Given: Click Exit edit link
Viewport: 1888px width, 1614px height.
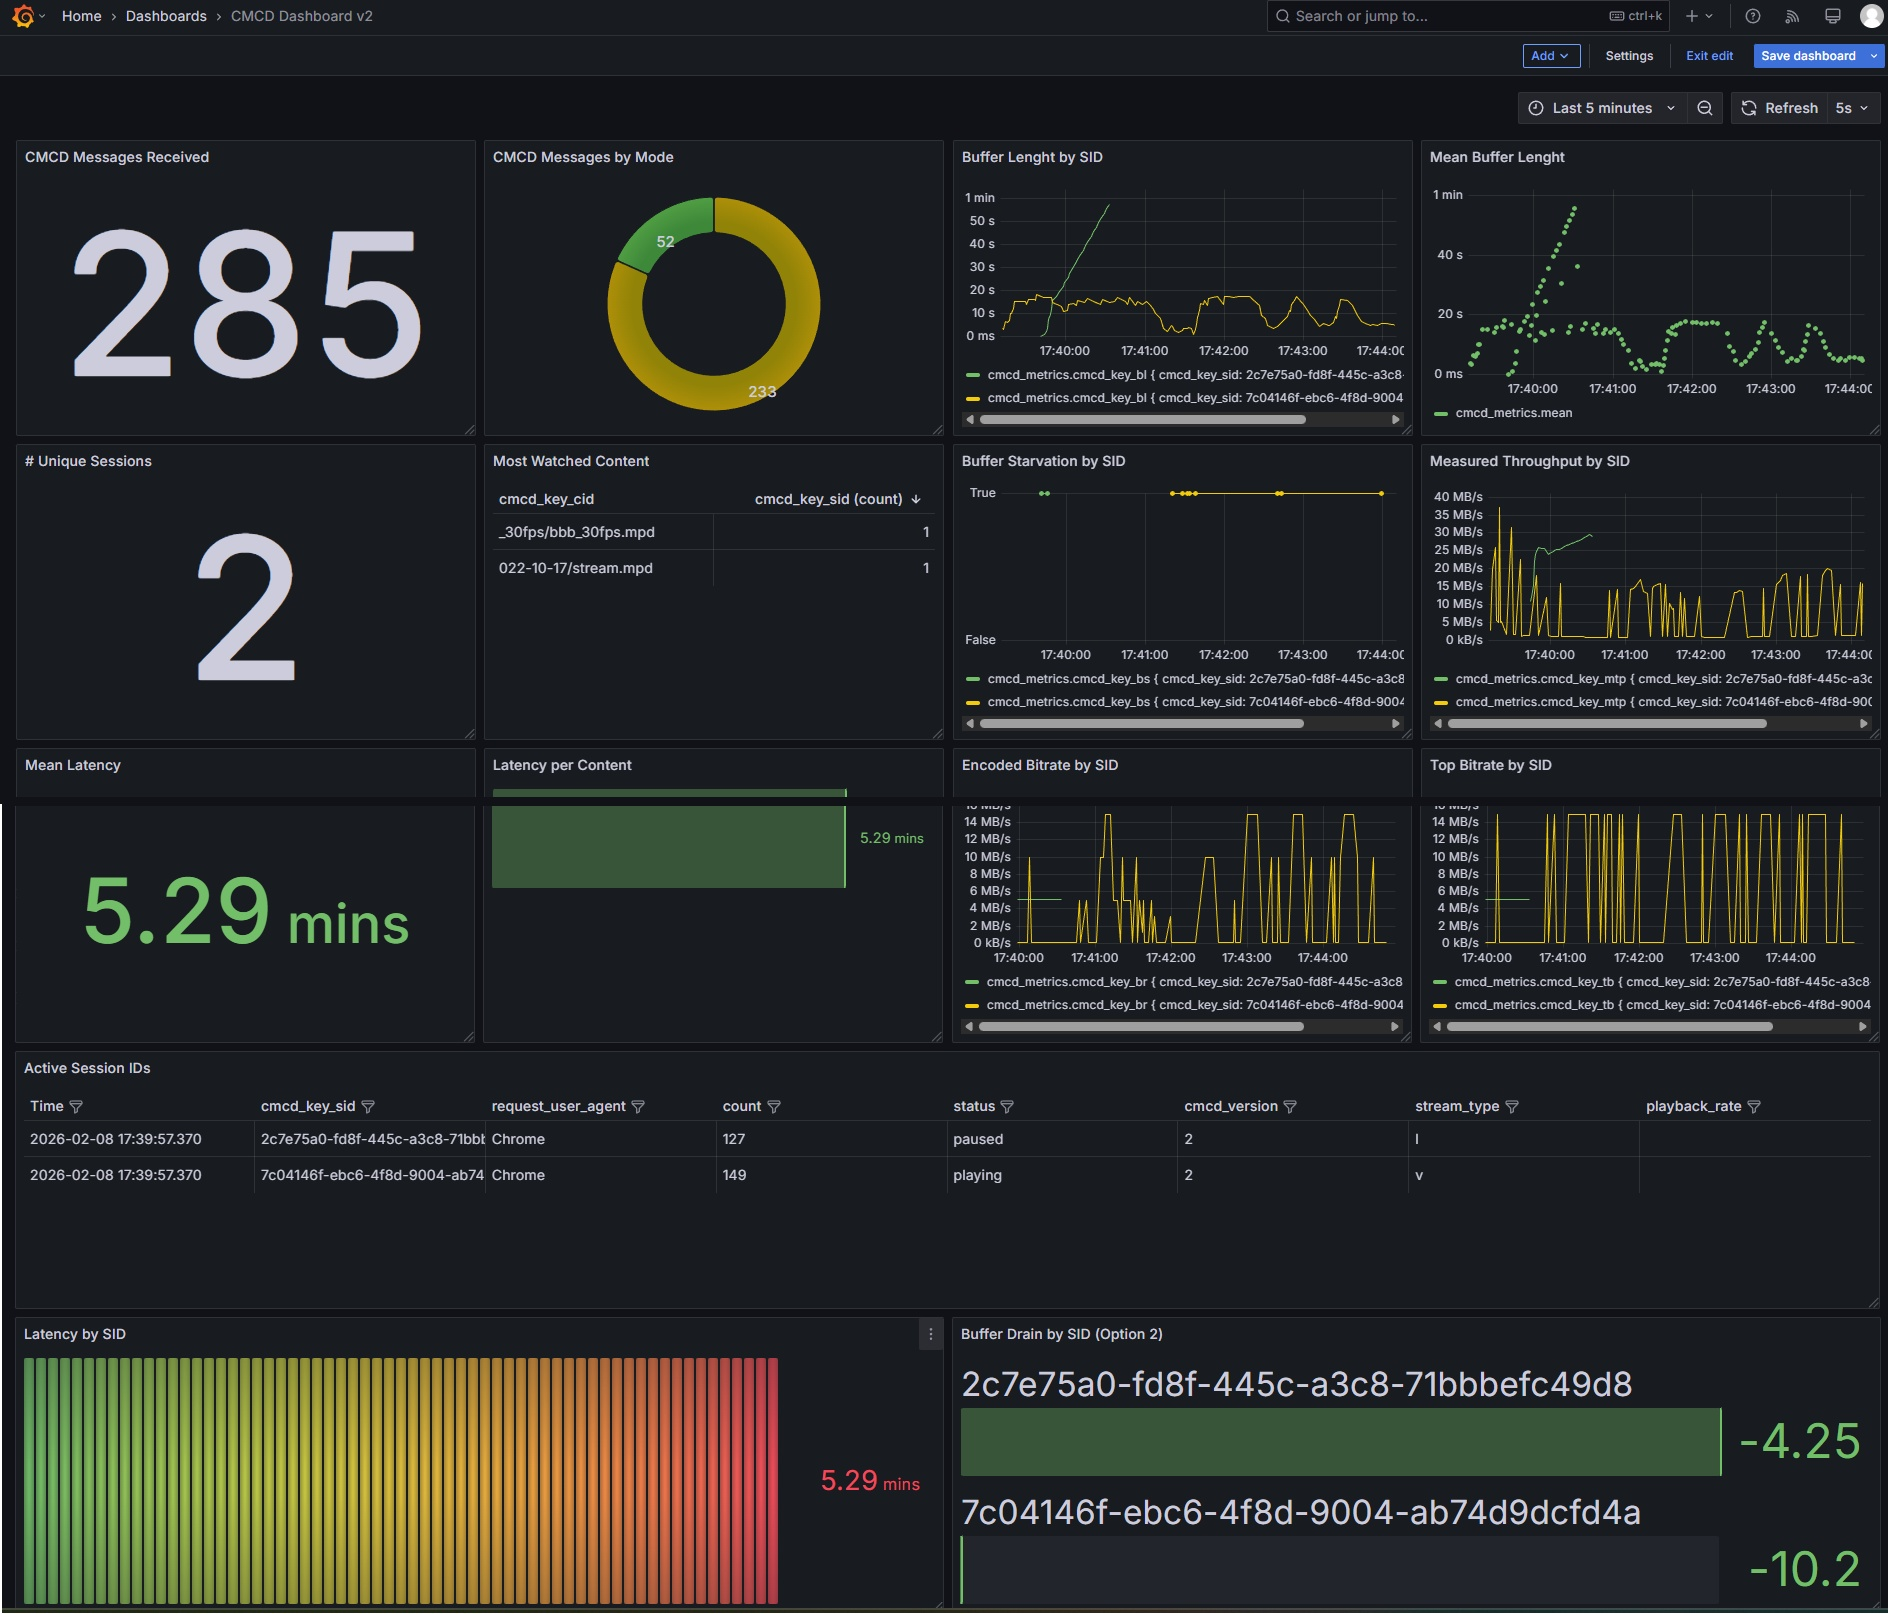Looking at the screenshot, I should 1708,56.
